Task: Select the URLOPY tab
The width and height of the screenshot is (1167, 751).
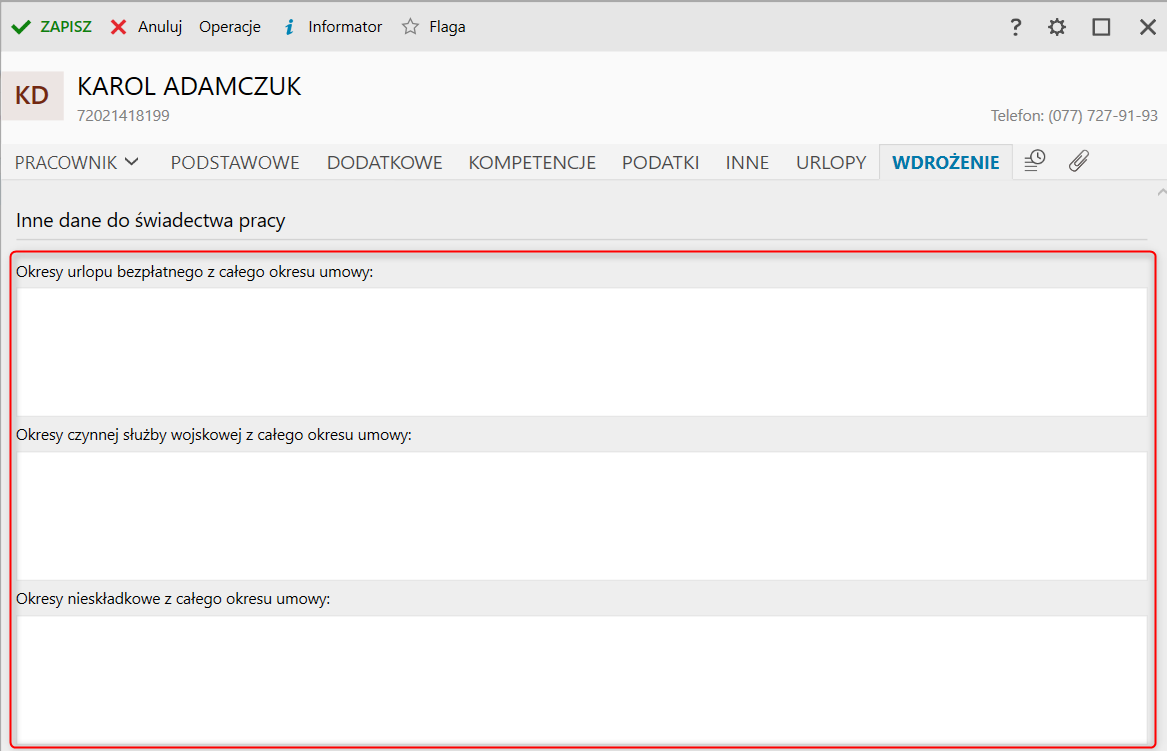Action: point(831,162)
